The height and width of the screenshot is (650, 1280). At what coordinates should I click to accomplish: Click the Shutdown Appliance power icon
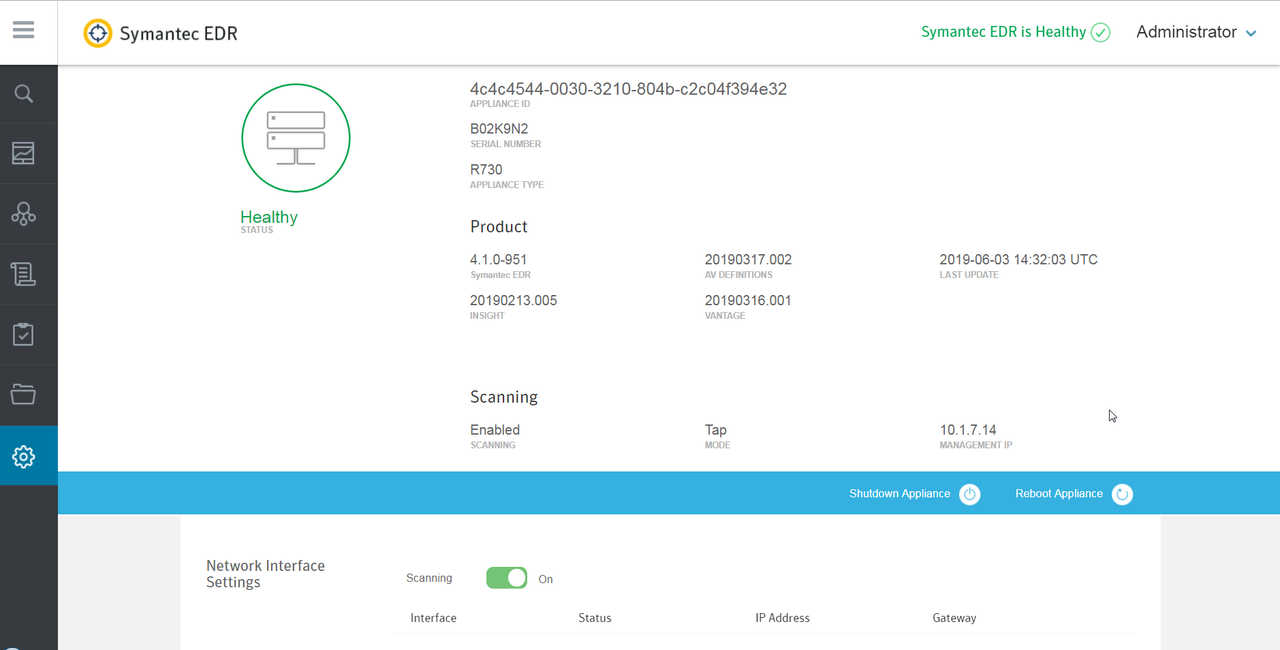click(970, 494)
